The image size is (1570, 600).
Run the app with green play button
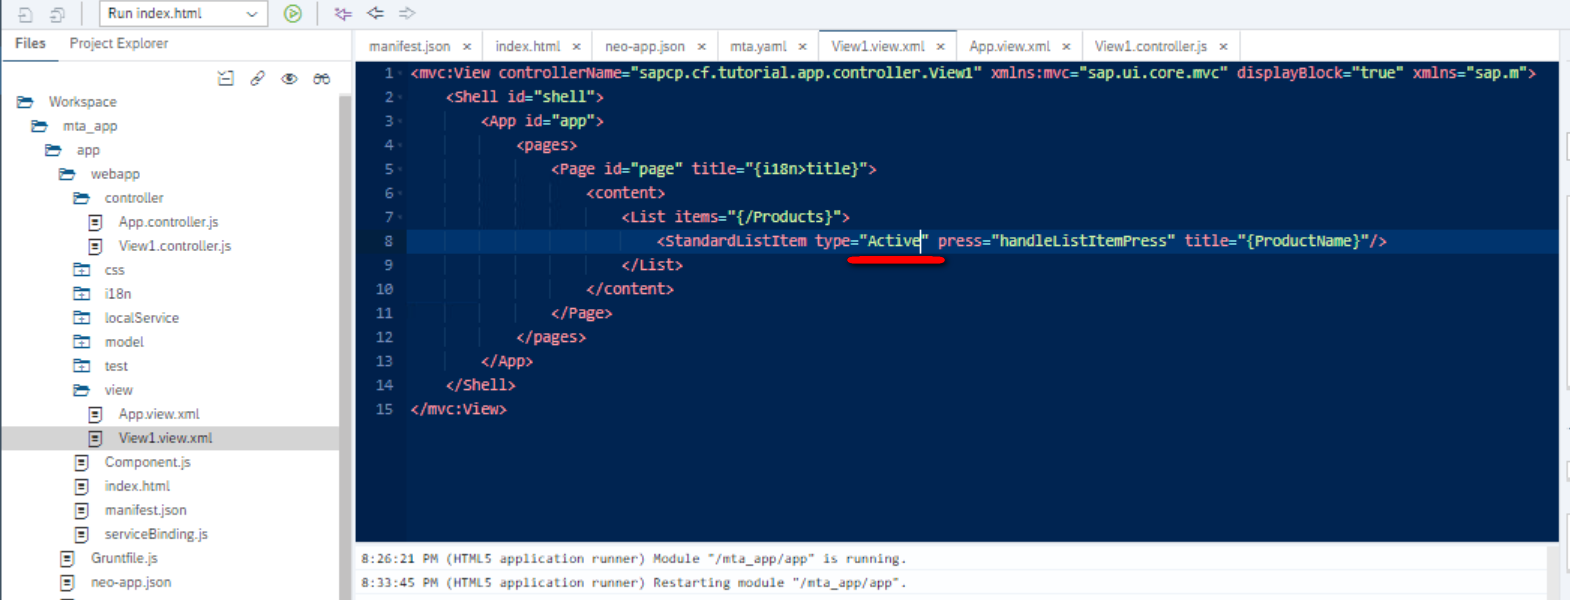tap(293, 13)
